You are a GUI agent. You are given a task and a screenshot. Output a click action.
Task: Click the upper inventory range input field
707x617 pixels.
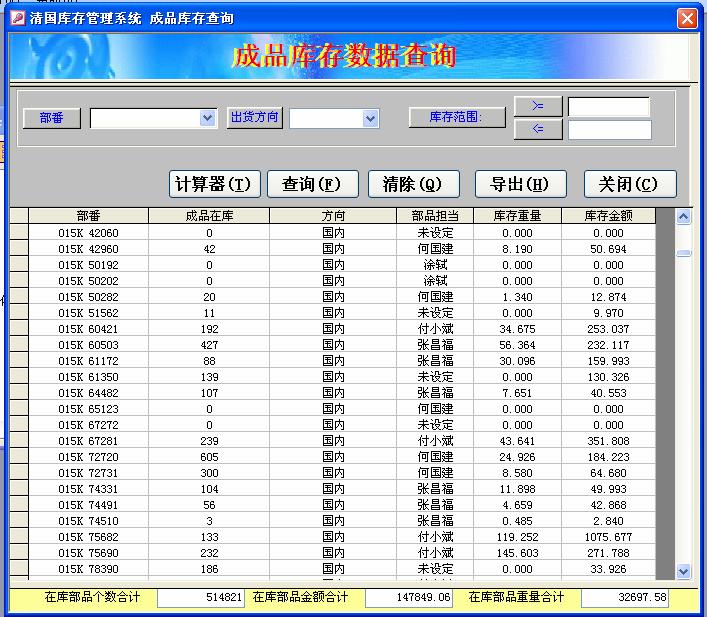[609, 106]
